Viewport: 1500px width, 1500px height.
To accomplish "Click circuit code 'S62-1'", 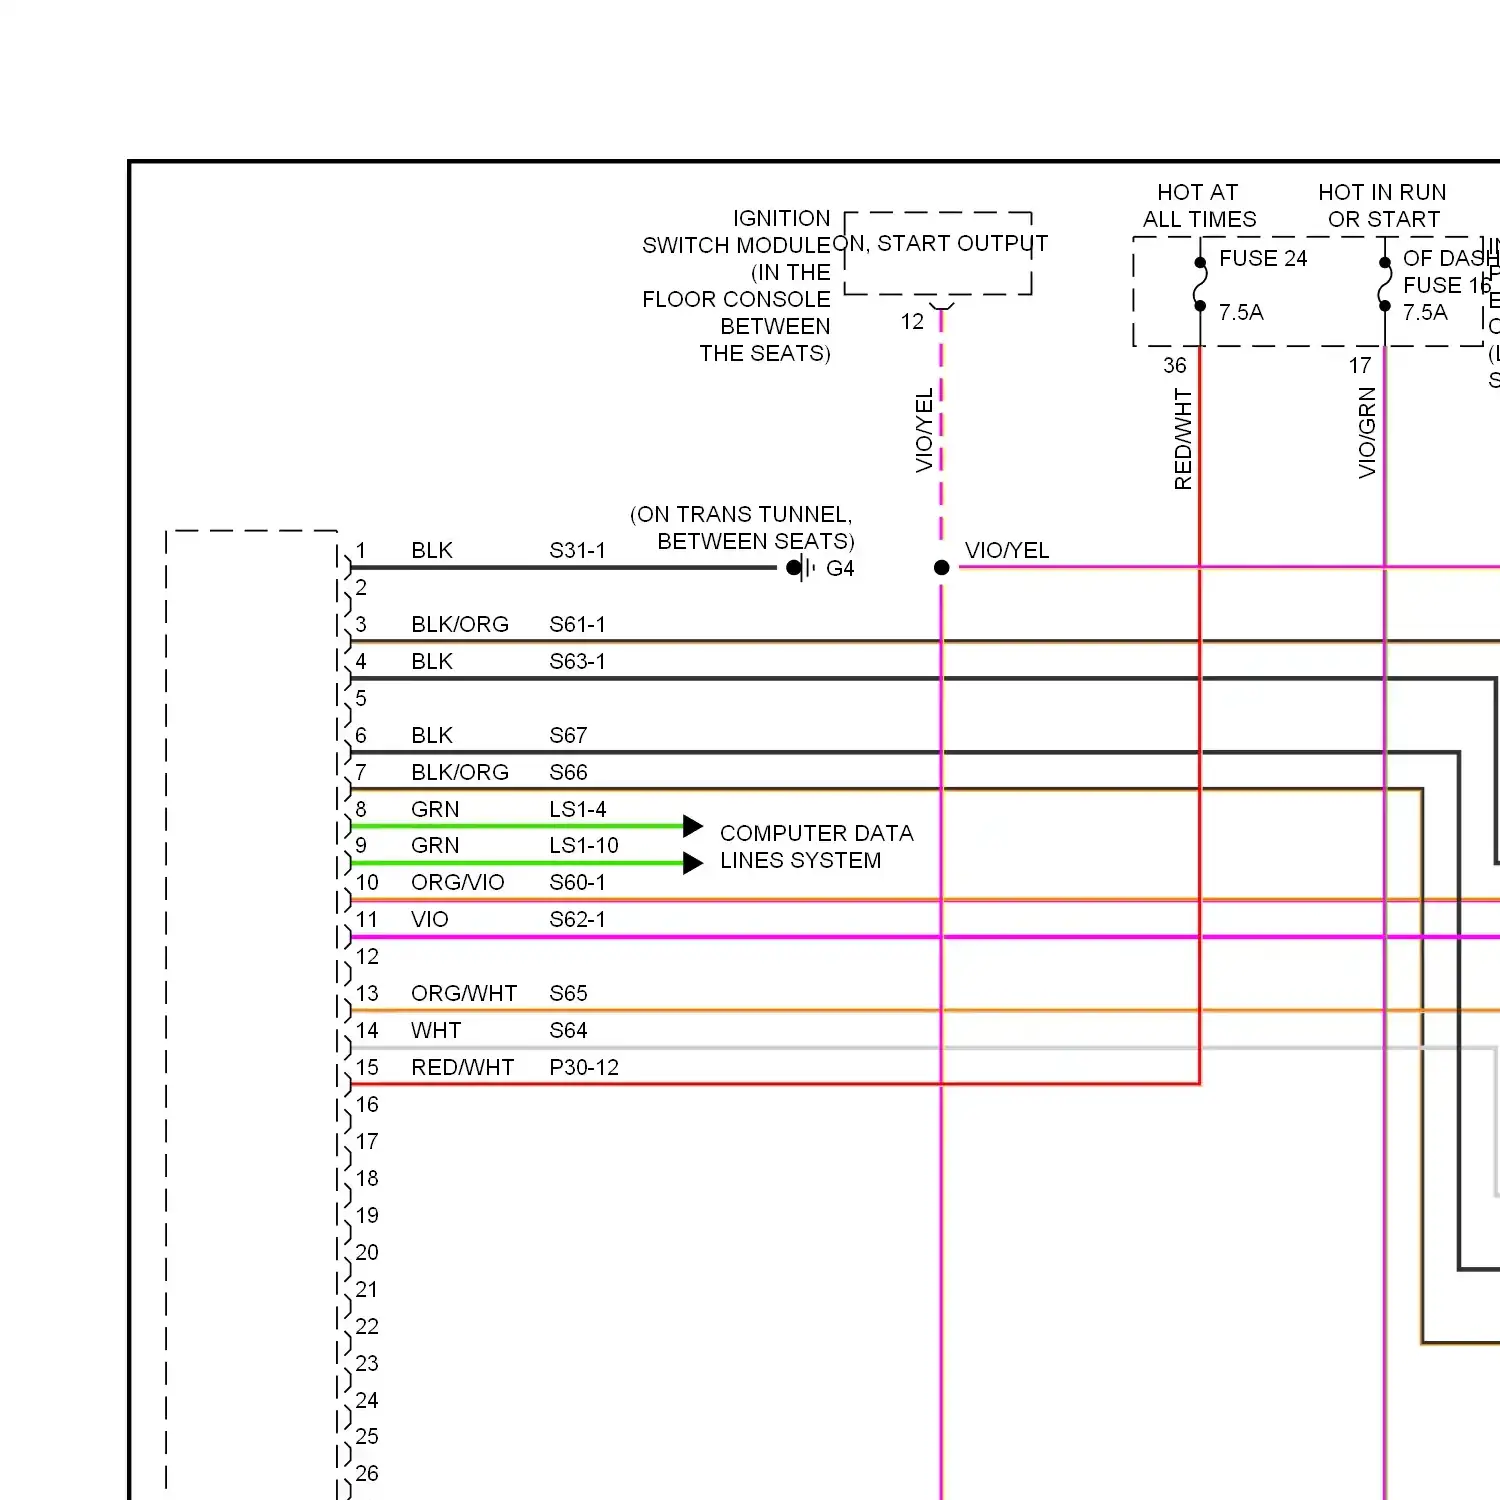I will tap(577, 919).
